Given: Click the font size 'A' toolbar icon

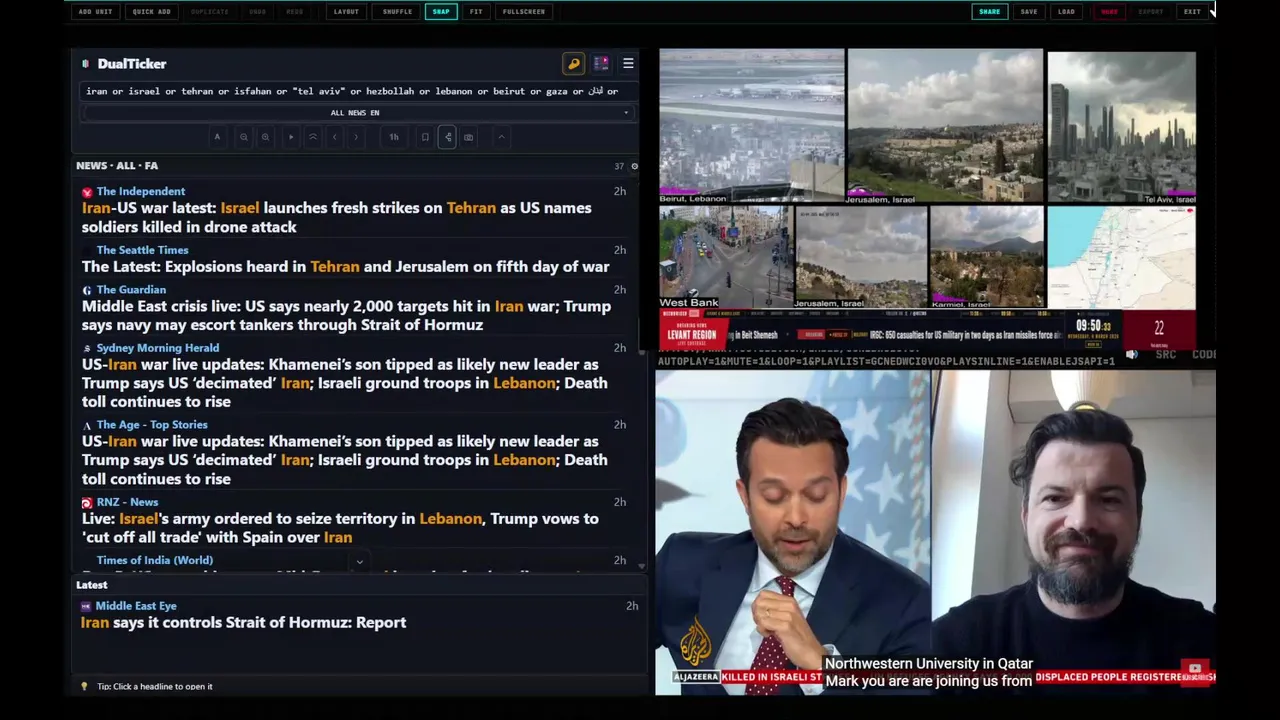Looking at the screenshot, I should click(x=217, y=137).
